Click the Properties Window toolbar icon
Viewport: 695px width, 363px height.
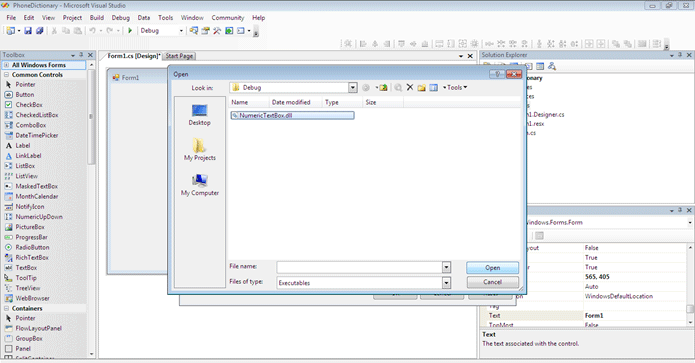(x=205, y=31)
